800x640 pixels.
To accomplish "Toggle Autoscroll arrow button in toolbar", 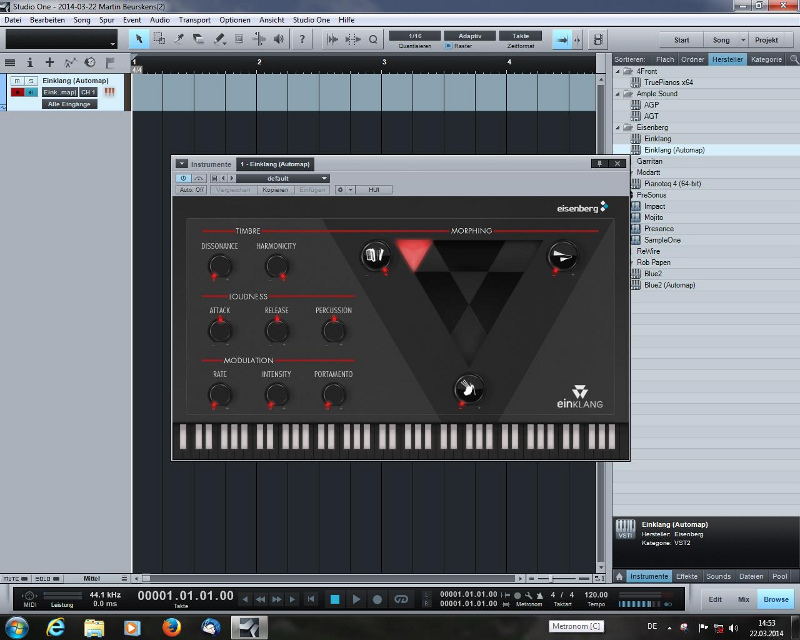I will 562,39.
